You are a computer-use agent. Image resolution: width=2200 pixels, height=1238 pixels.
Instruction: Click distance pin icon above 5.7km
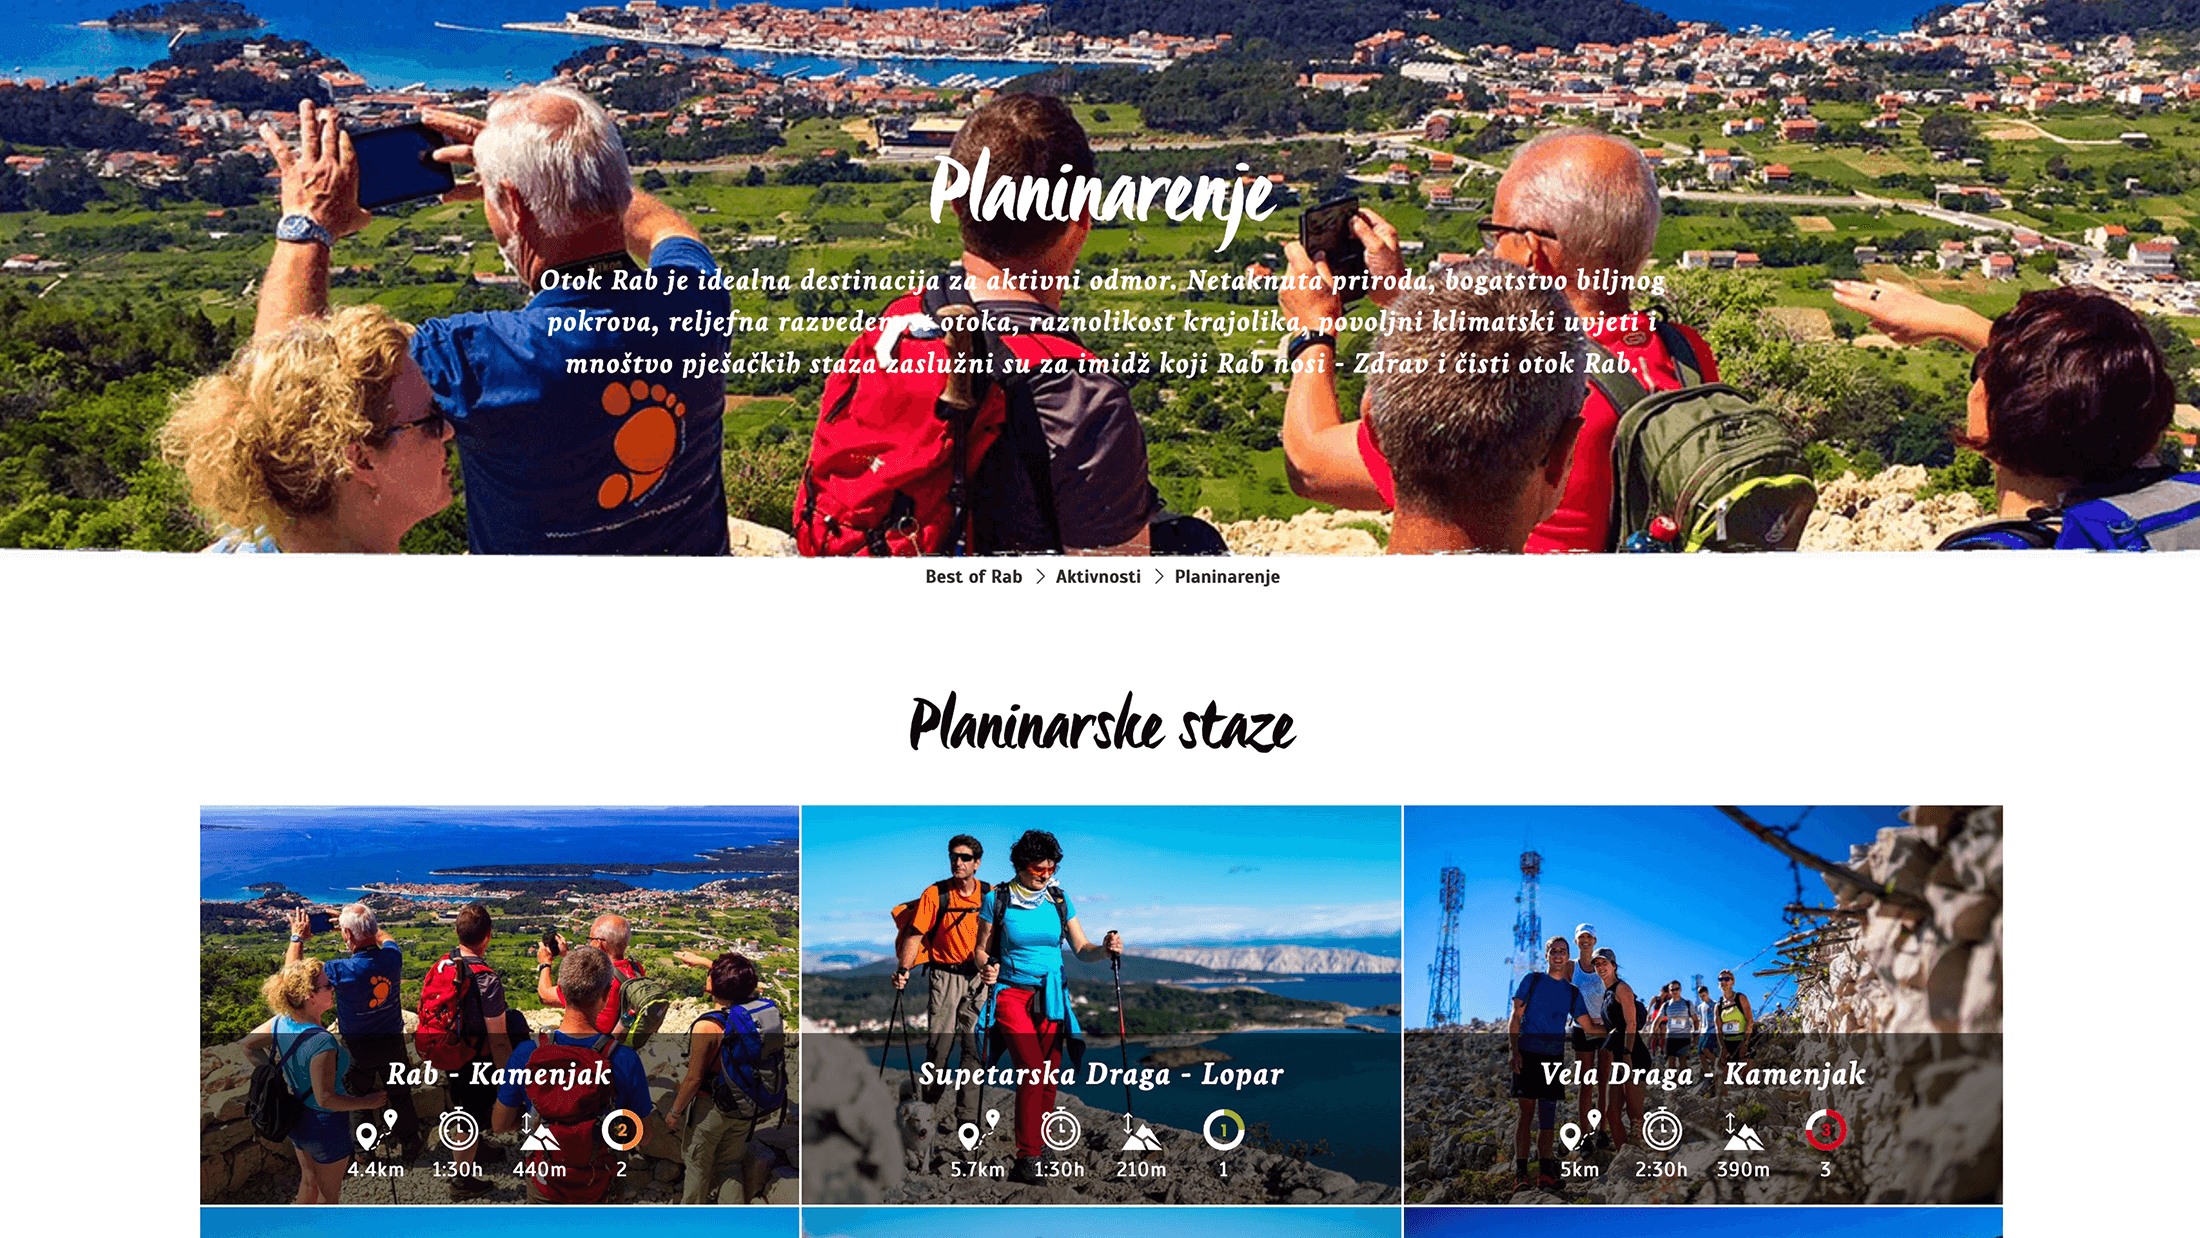979,1131
